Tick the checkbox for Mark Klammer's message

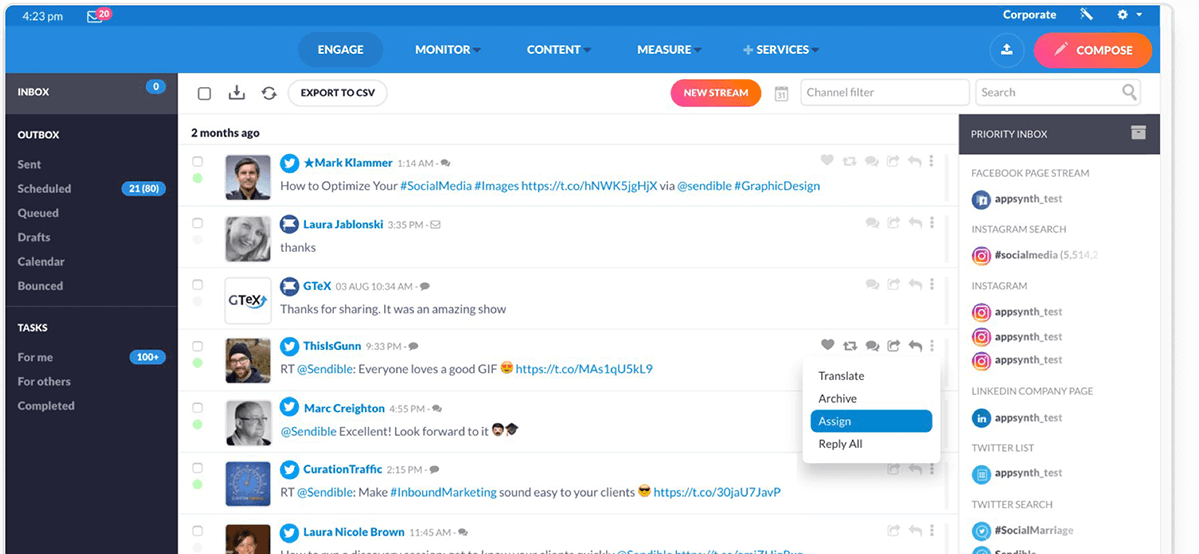[x=197, y=161]
